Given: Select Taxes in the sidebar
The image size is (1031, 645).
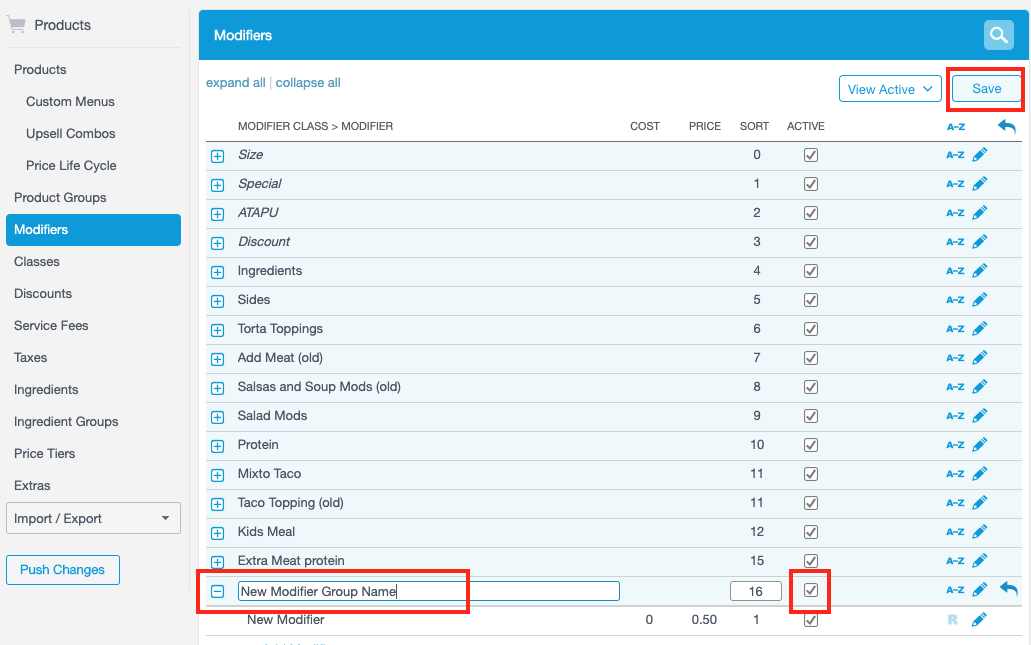Looking at the screenshot, I should (x=32, y=357).
